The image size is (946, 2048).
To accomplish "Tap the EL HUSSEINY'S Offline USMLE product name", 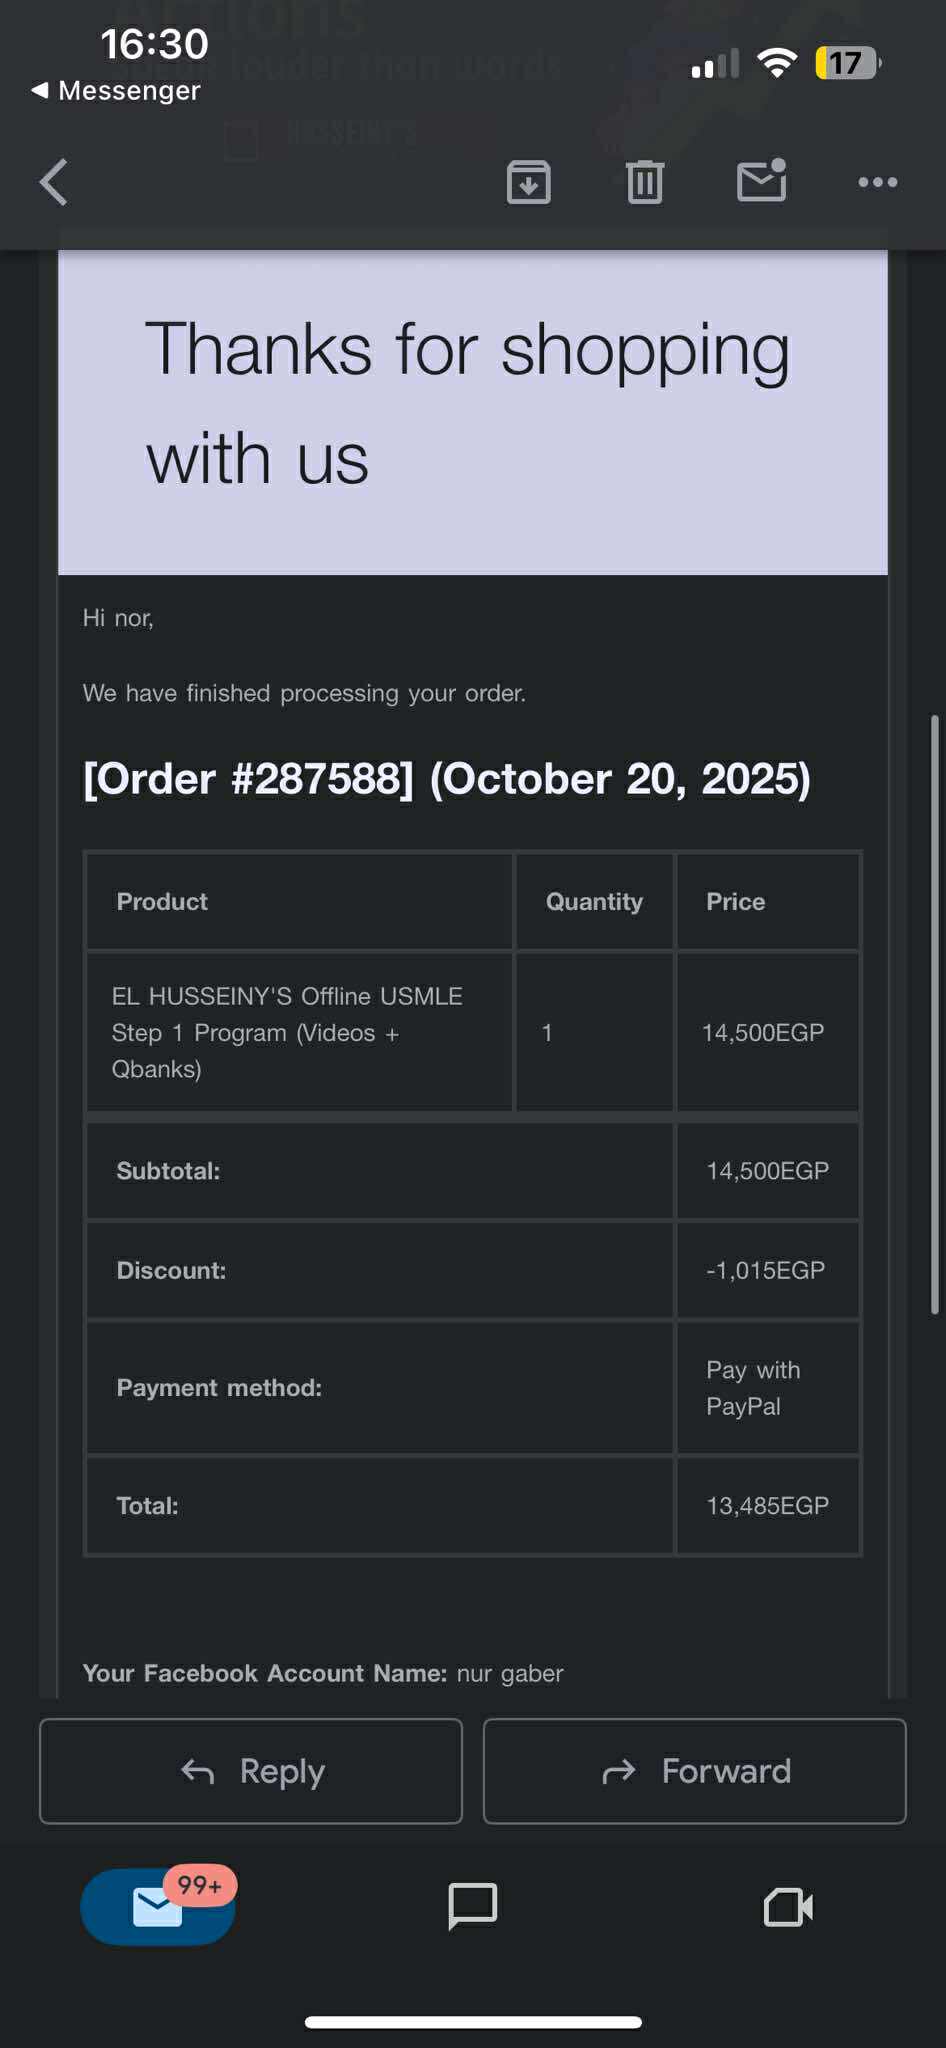I will point(287,1032).
